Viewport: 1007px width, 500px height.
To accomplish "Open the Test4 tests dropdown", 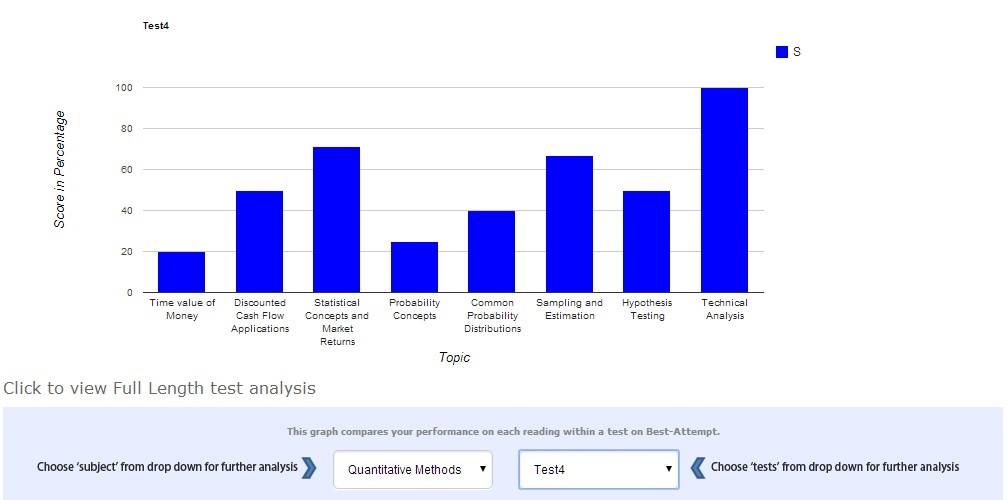I will point(599,469).
